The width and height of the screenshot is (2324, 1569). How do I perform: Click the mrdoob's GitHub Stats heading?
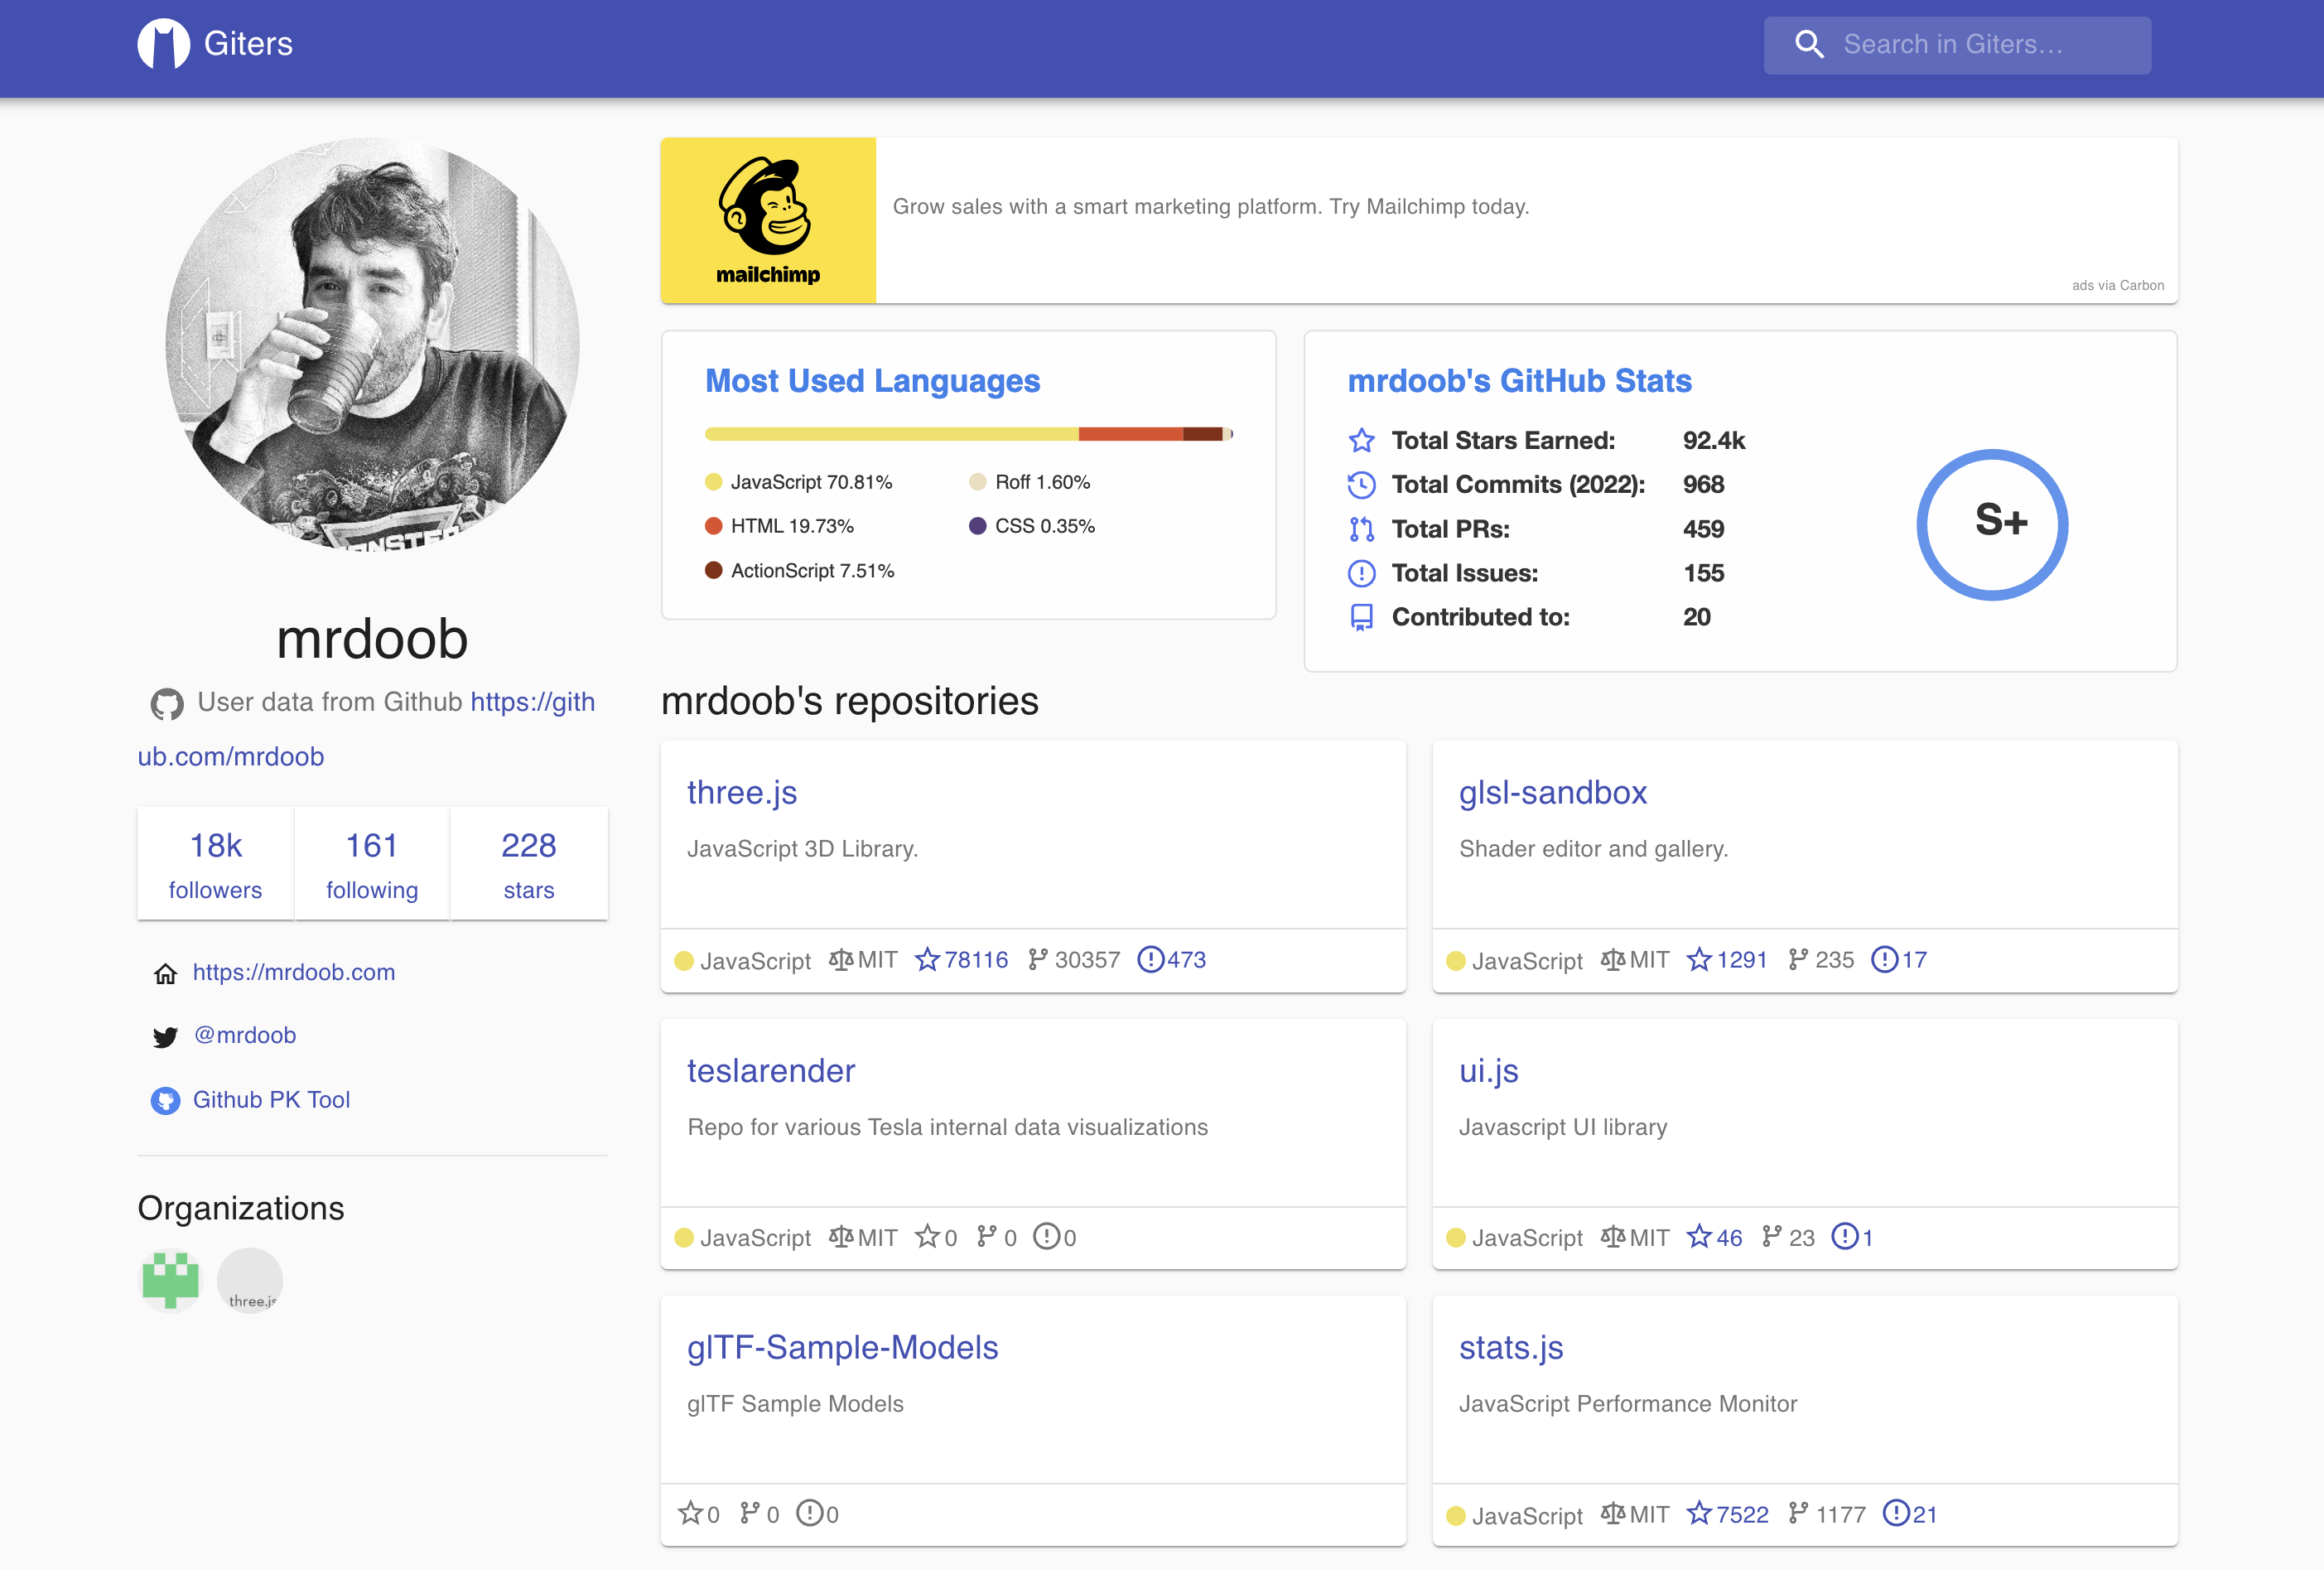point(1519,381)
